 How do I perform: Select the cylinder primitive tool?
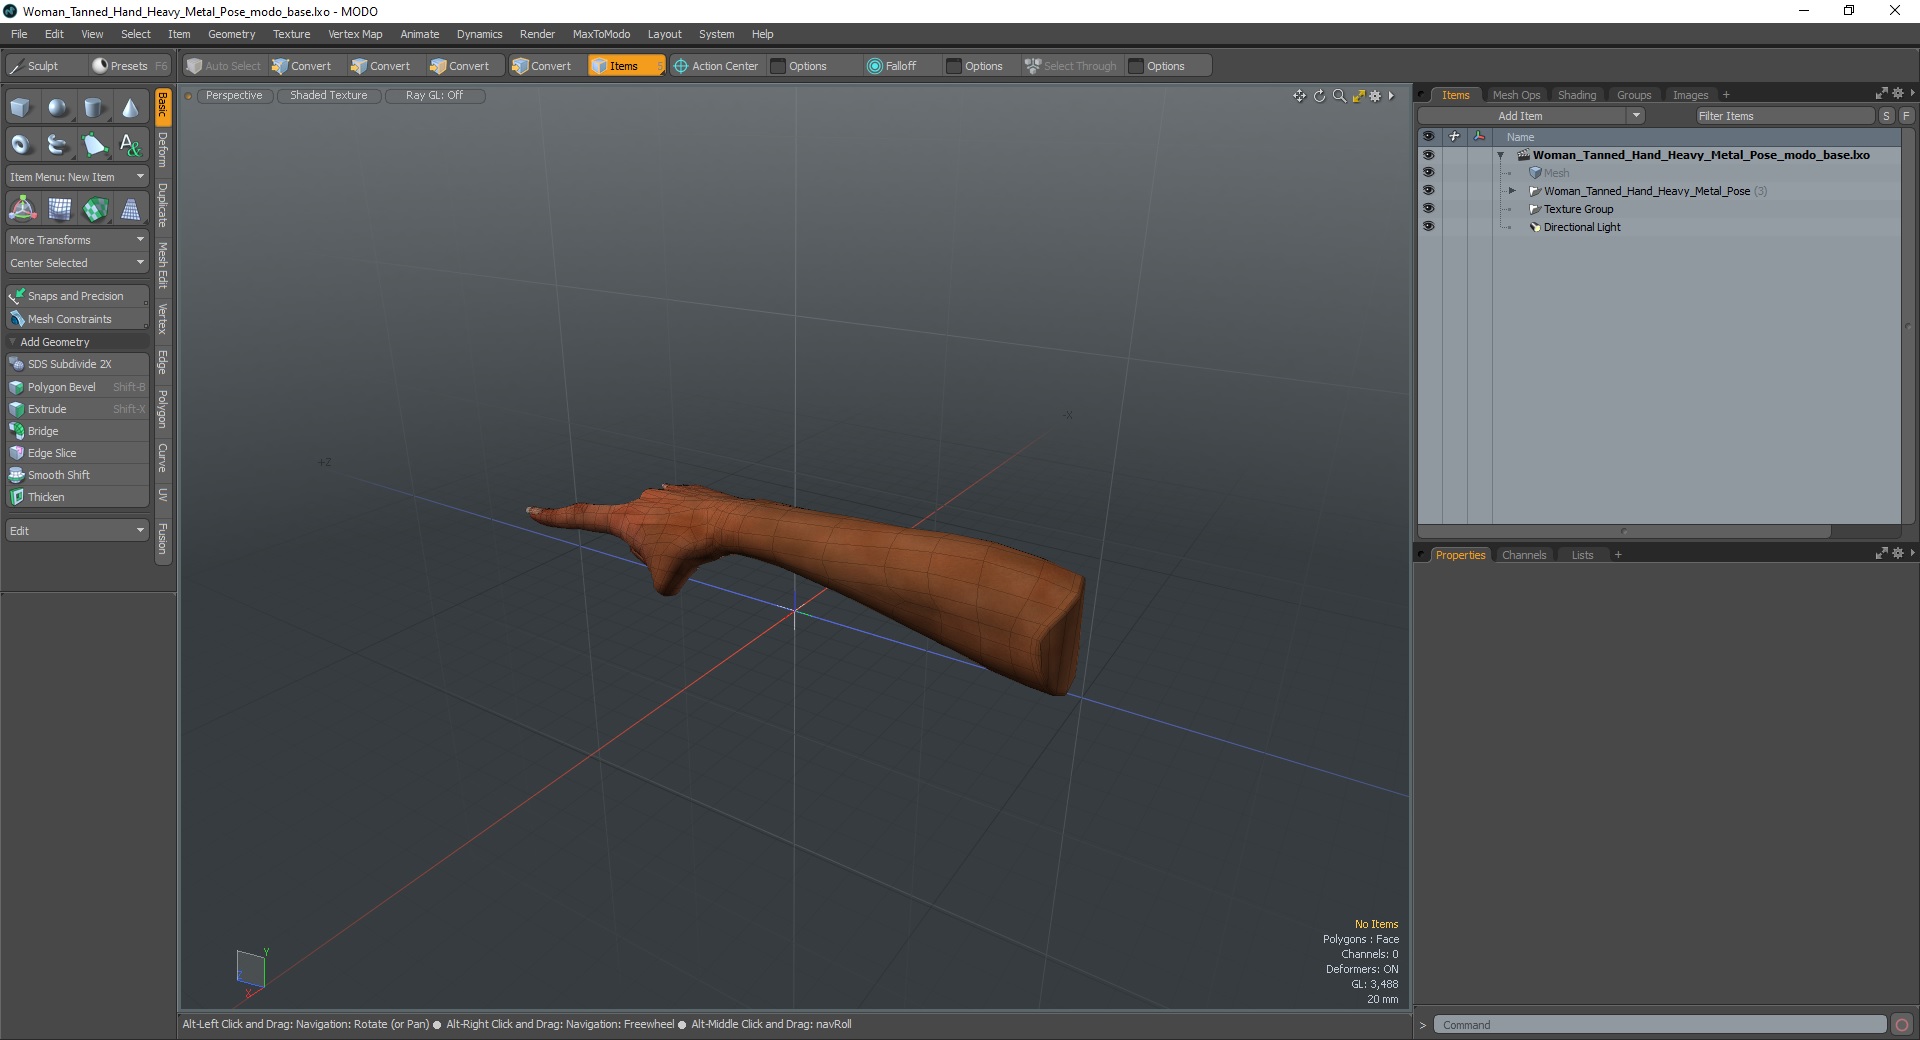coord(94,108)
